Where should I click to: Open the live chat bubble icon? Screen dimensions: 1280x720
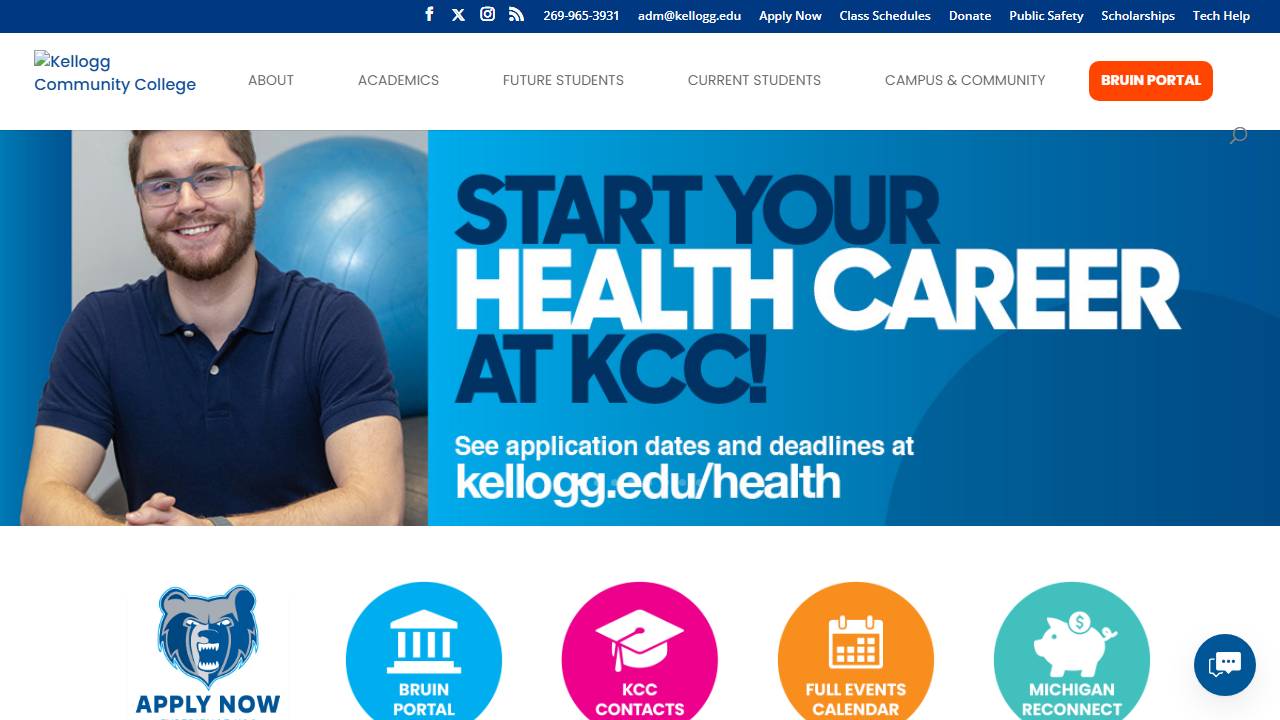coord(1225,665)
